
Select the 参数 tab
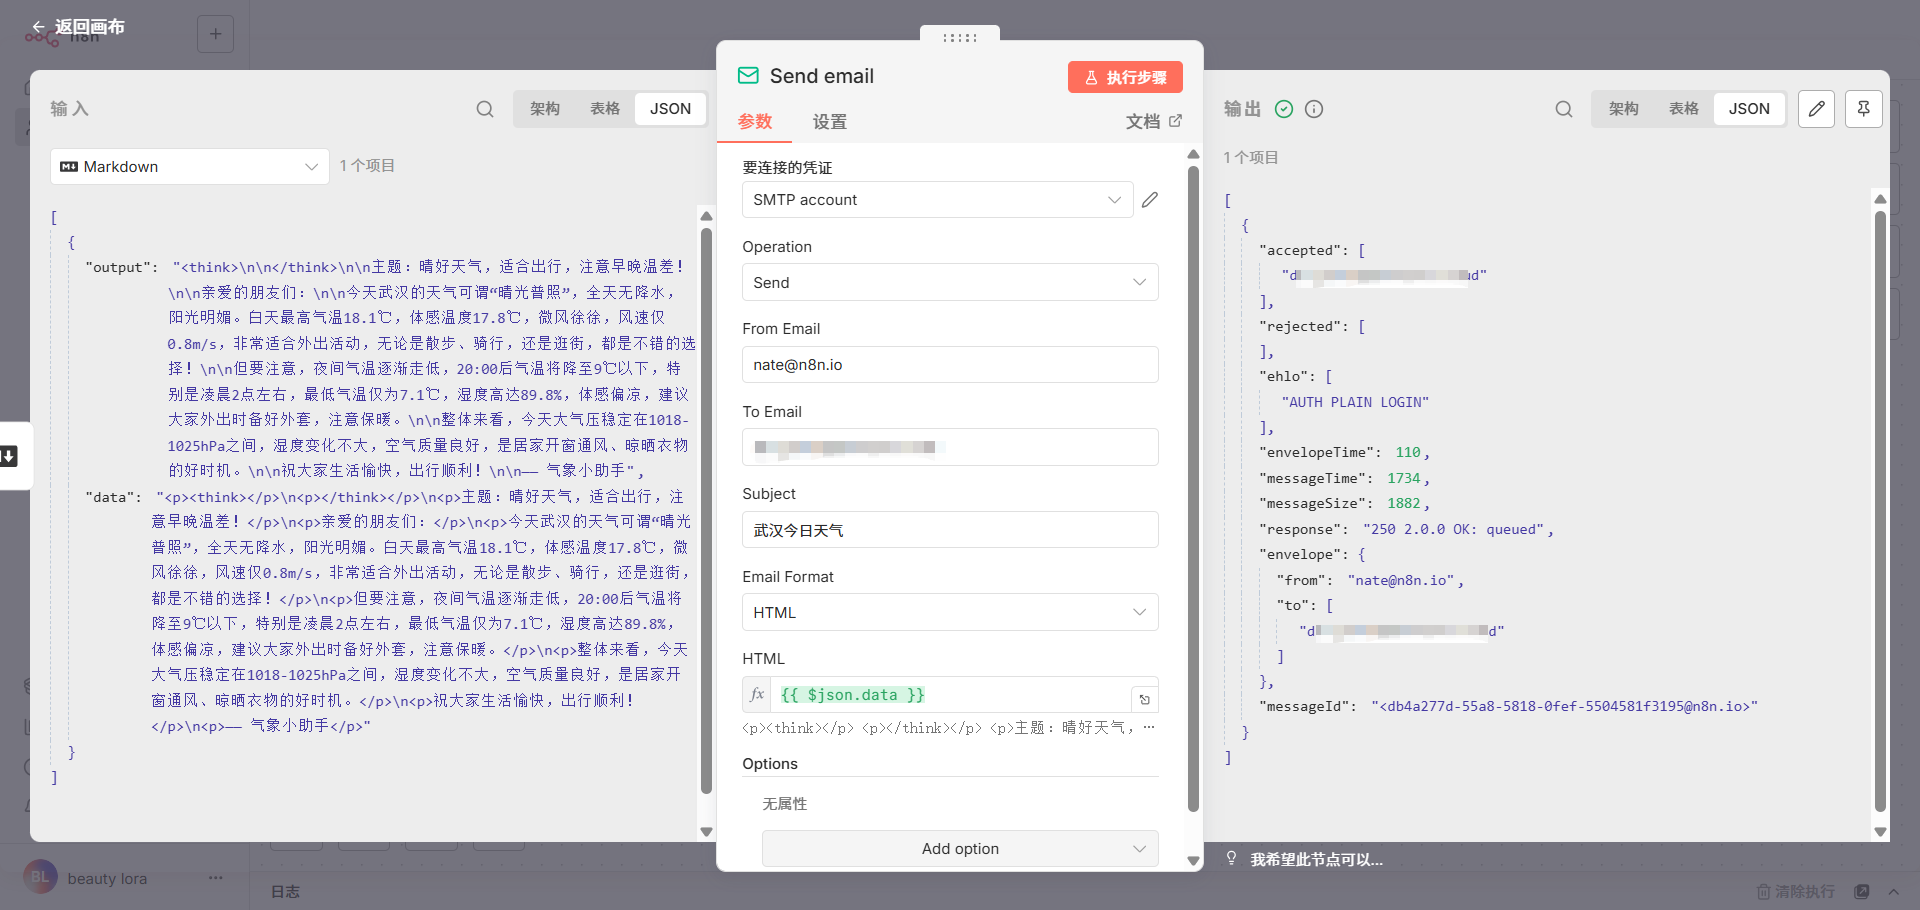tap(755, 122)
